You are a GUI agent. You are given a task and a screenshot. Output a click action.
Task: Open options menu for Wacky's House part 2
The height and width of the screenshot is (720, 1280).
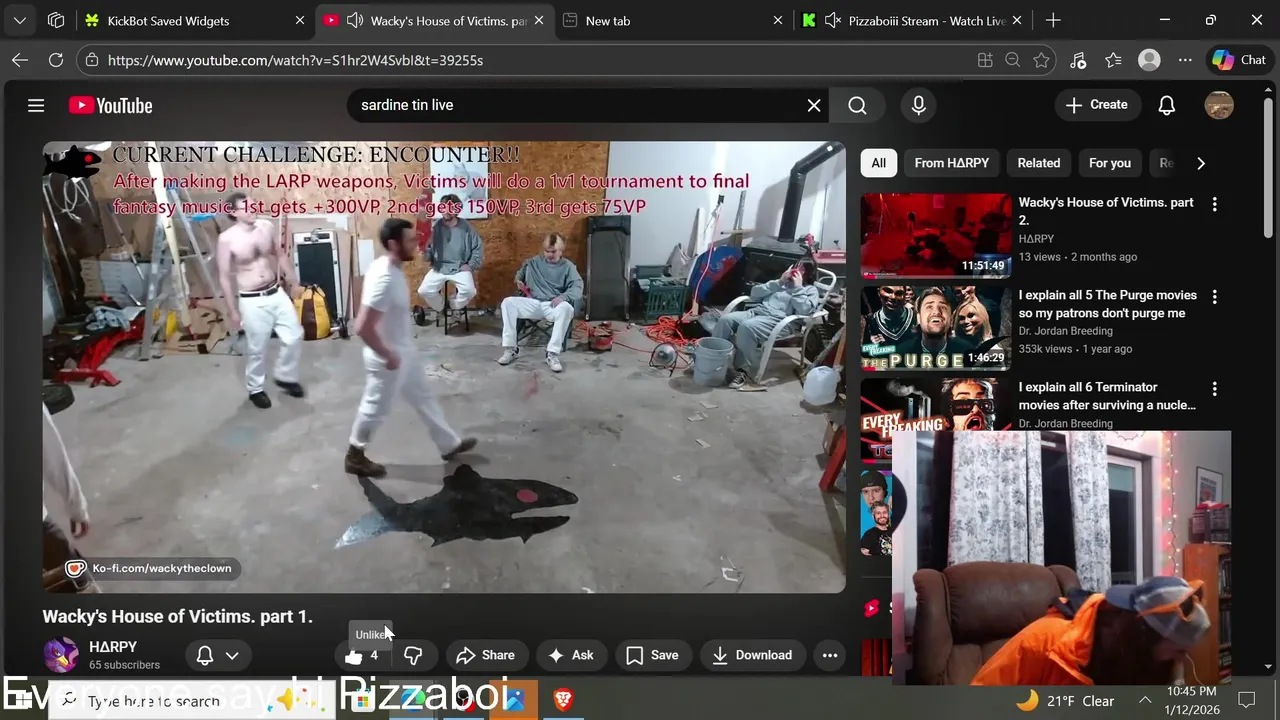tap(1214, 204)
